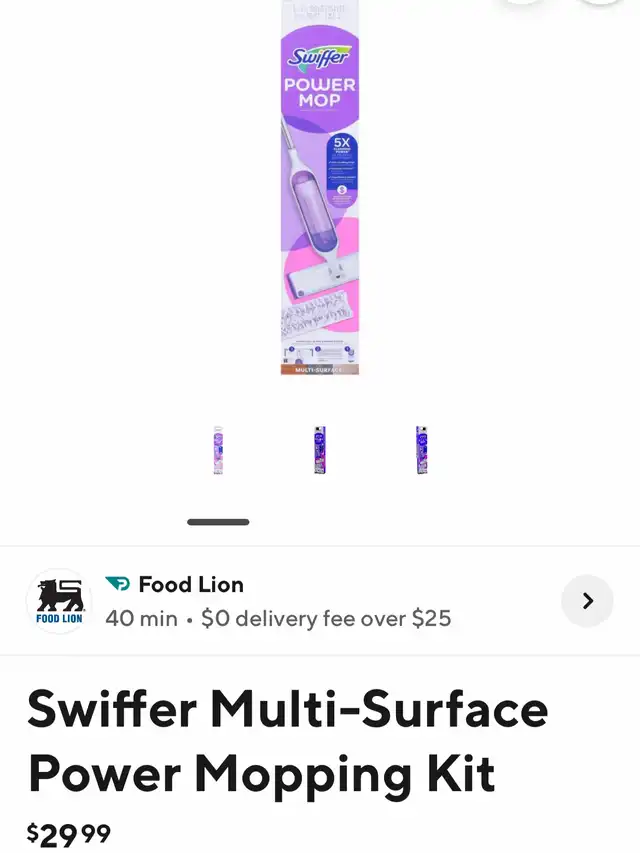Screen dimensions: 640x853
Task: Tap the teal DashPass badge icon
Action: coord(118,584)
